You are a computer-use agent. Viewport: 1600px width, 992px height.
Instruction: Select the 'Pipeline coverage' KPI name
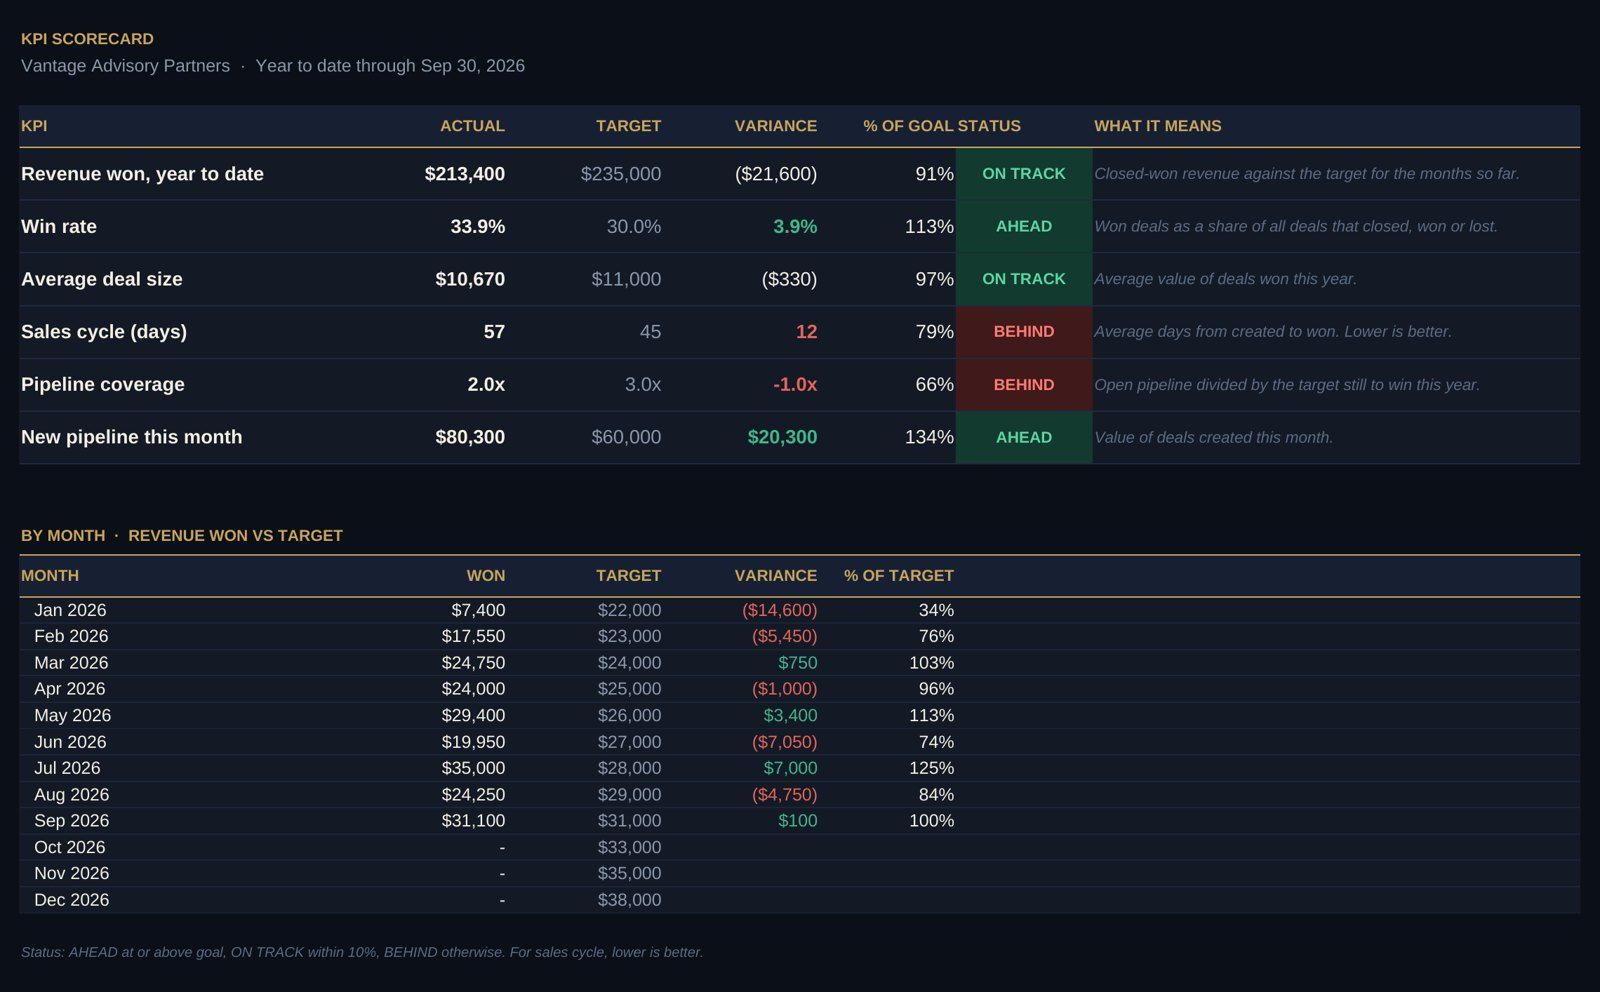103,385
